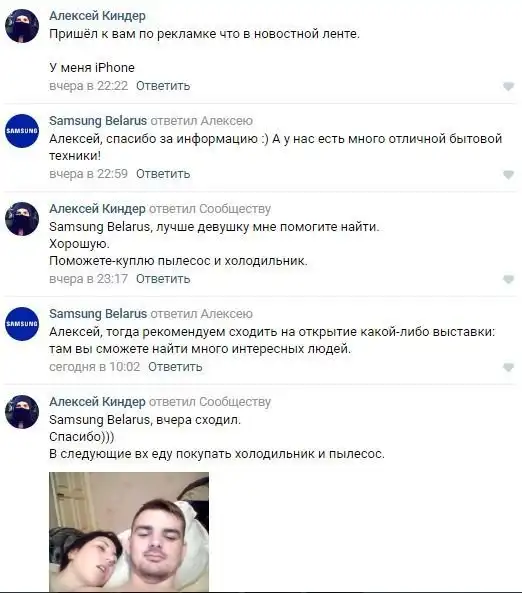Like the comment about пылесос и холодильник
The image size is (522, 593).
[x=508, y=279]
